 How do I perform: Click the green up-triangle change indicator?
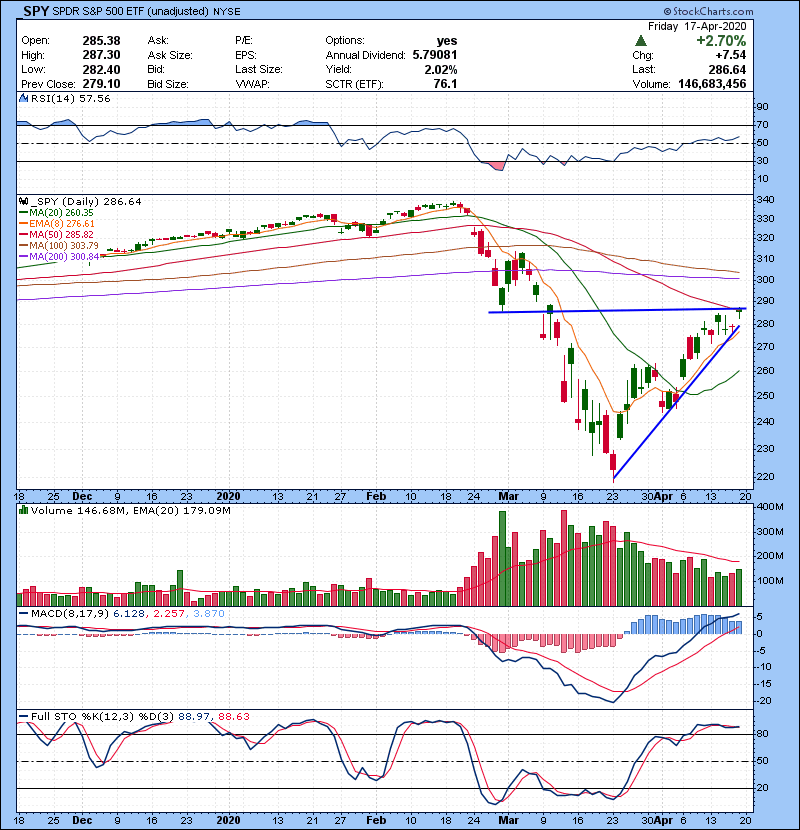click(x=641, y=41)
